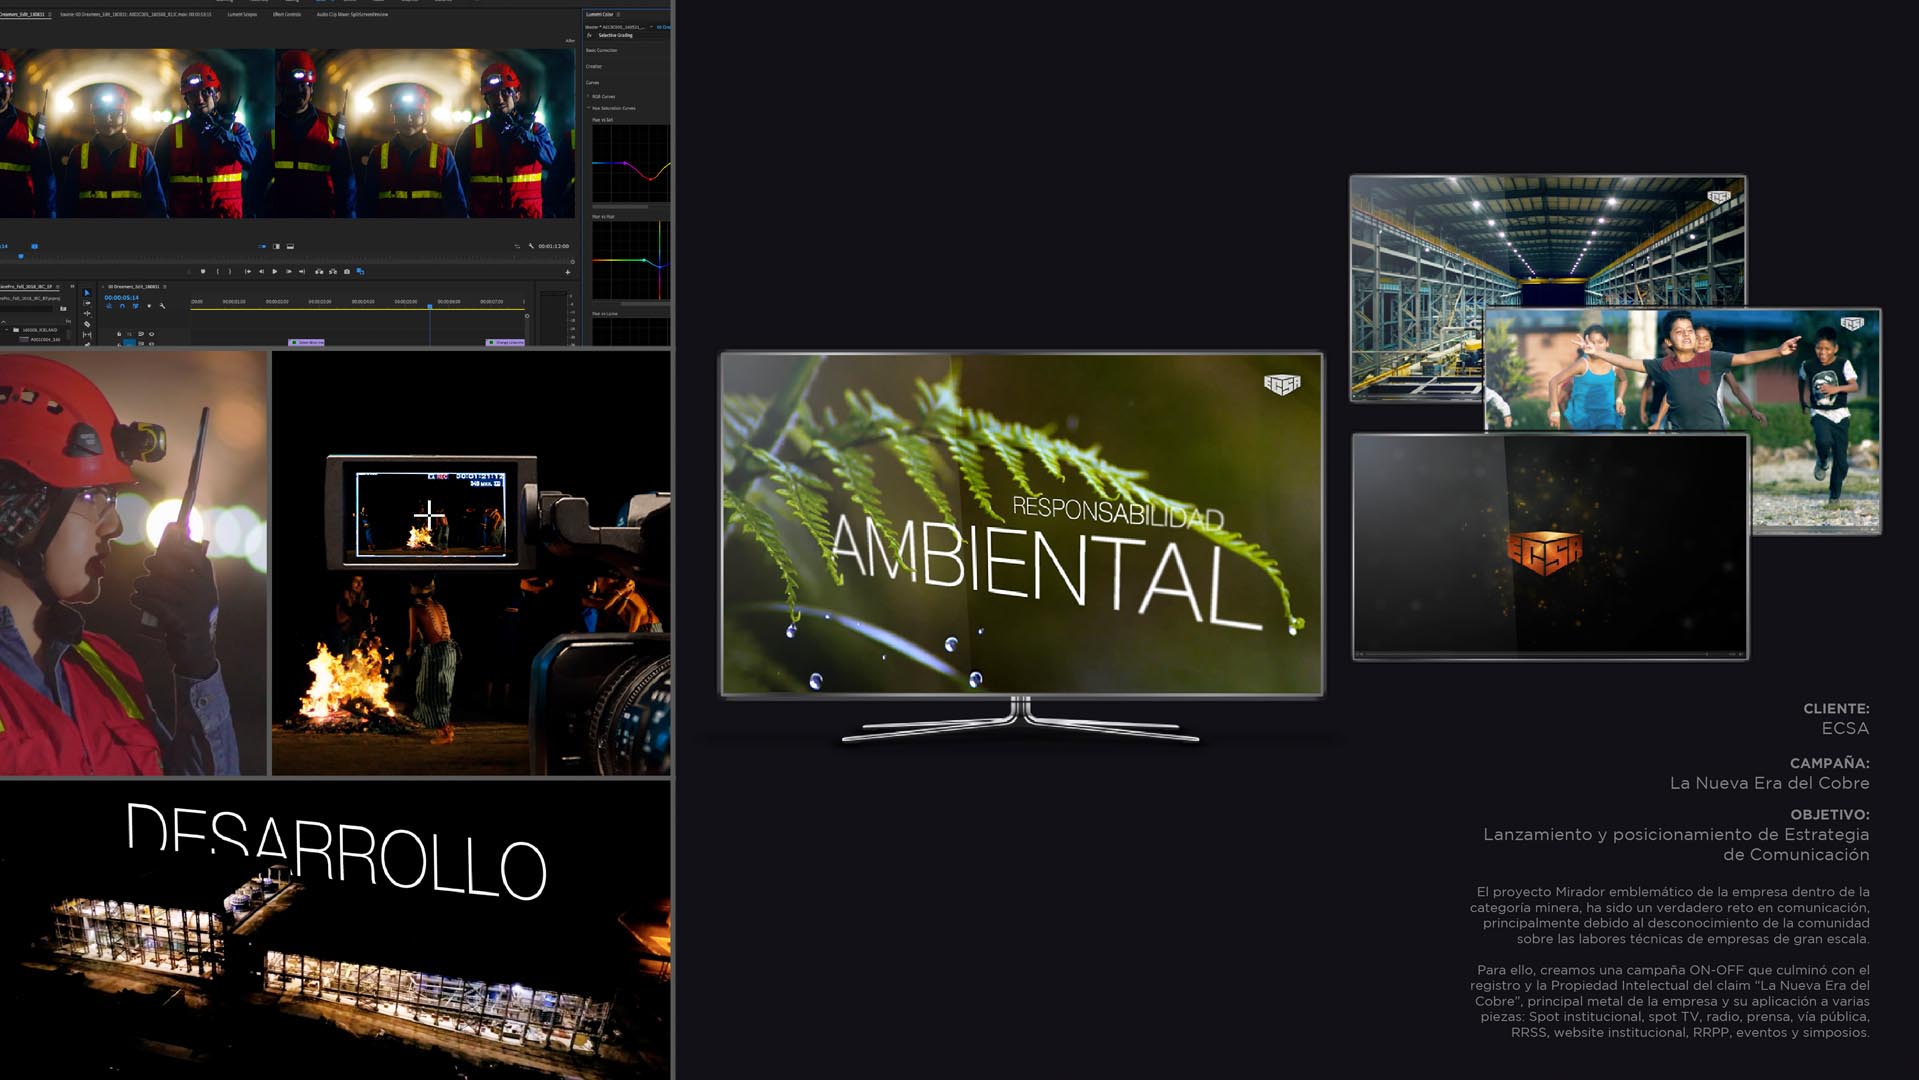This screenshot has width=1919, height=1080.
Task: Click the Add Marker icon
Action: [x=203, y=271]
